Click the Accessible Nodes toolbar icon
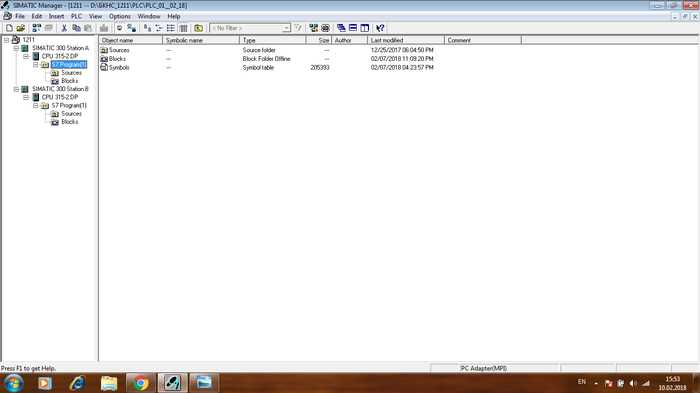 [37, 28]
